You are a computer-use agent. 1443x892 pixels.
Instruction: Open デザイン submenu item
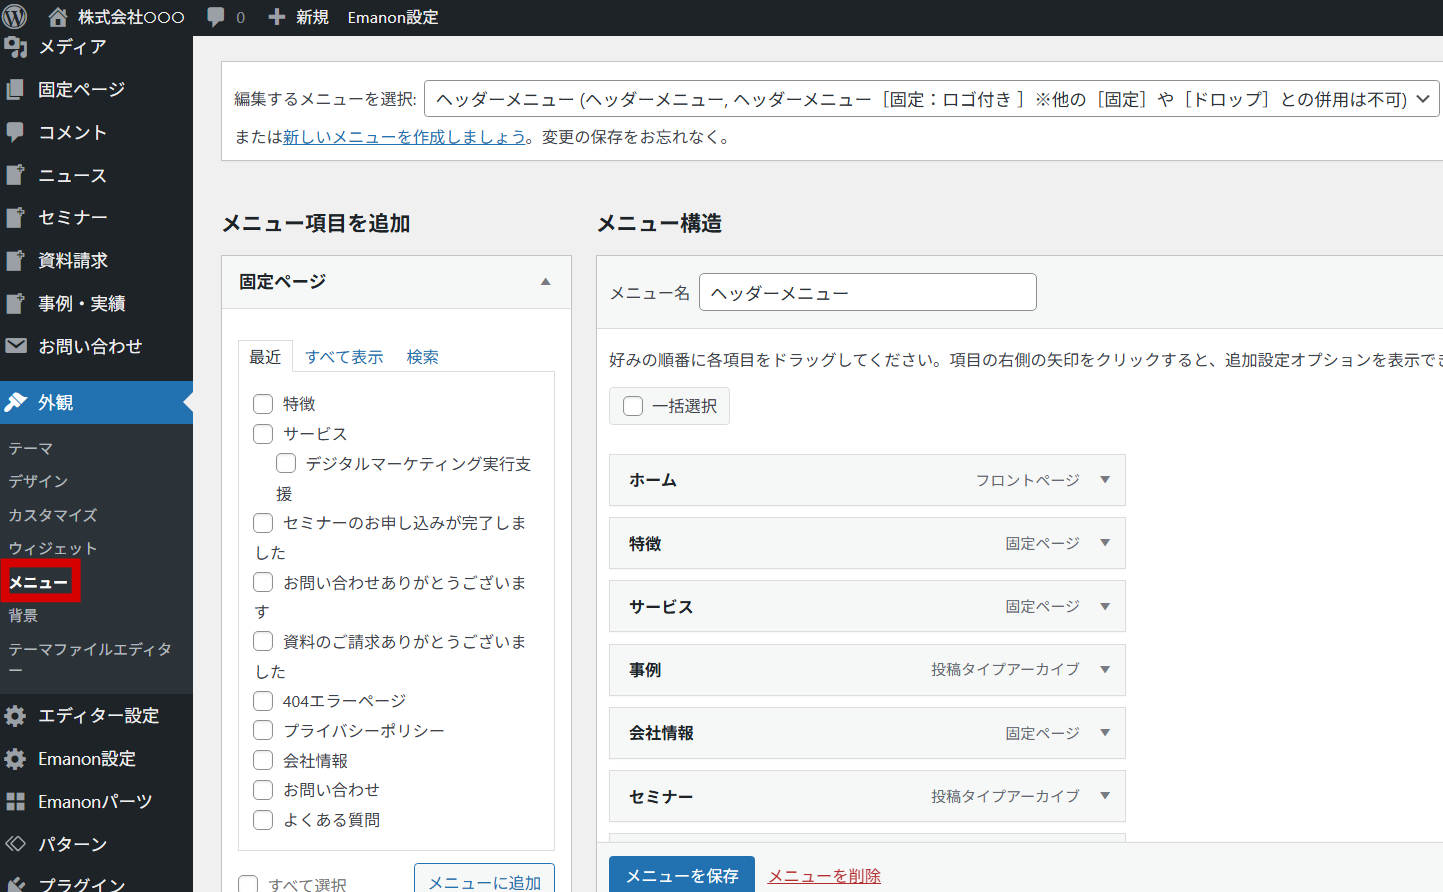pyautogui.click(x=38, y=481)
